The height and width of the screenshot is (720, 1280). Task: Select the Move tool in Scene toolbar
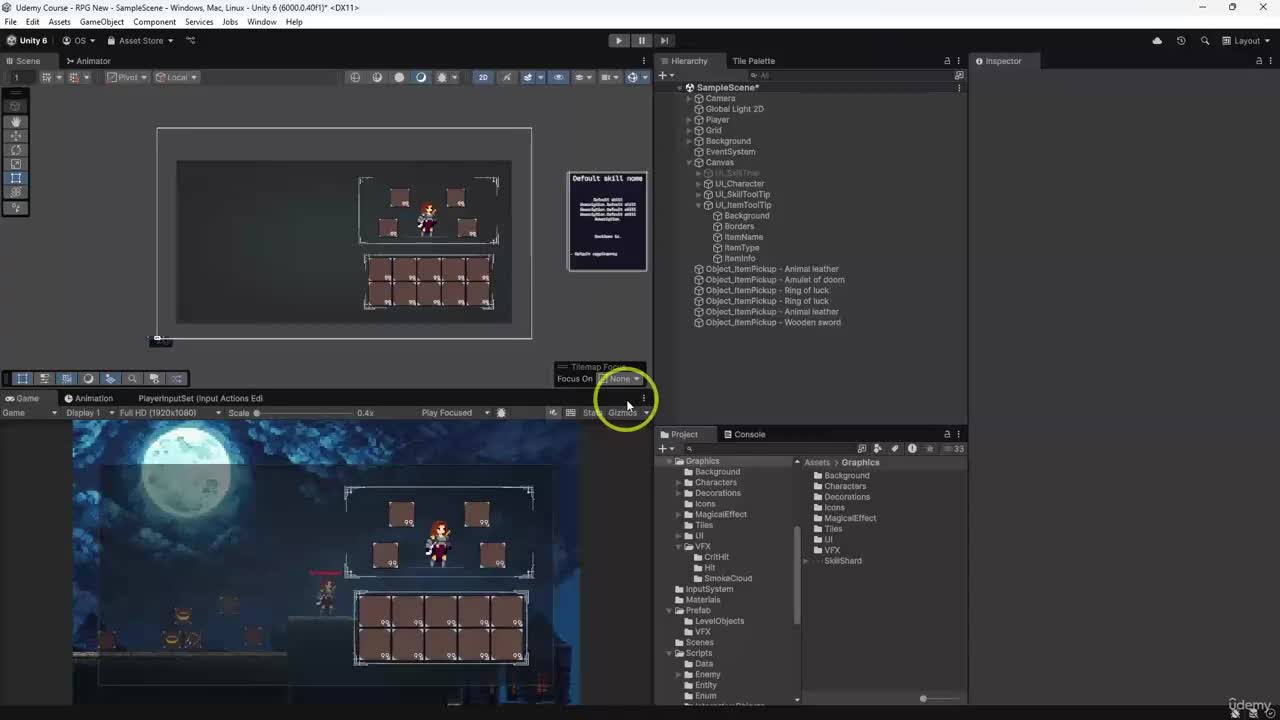16,135
